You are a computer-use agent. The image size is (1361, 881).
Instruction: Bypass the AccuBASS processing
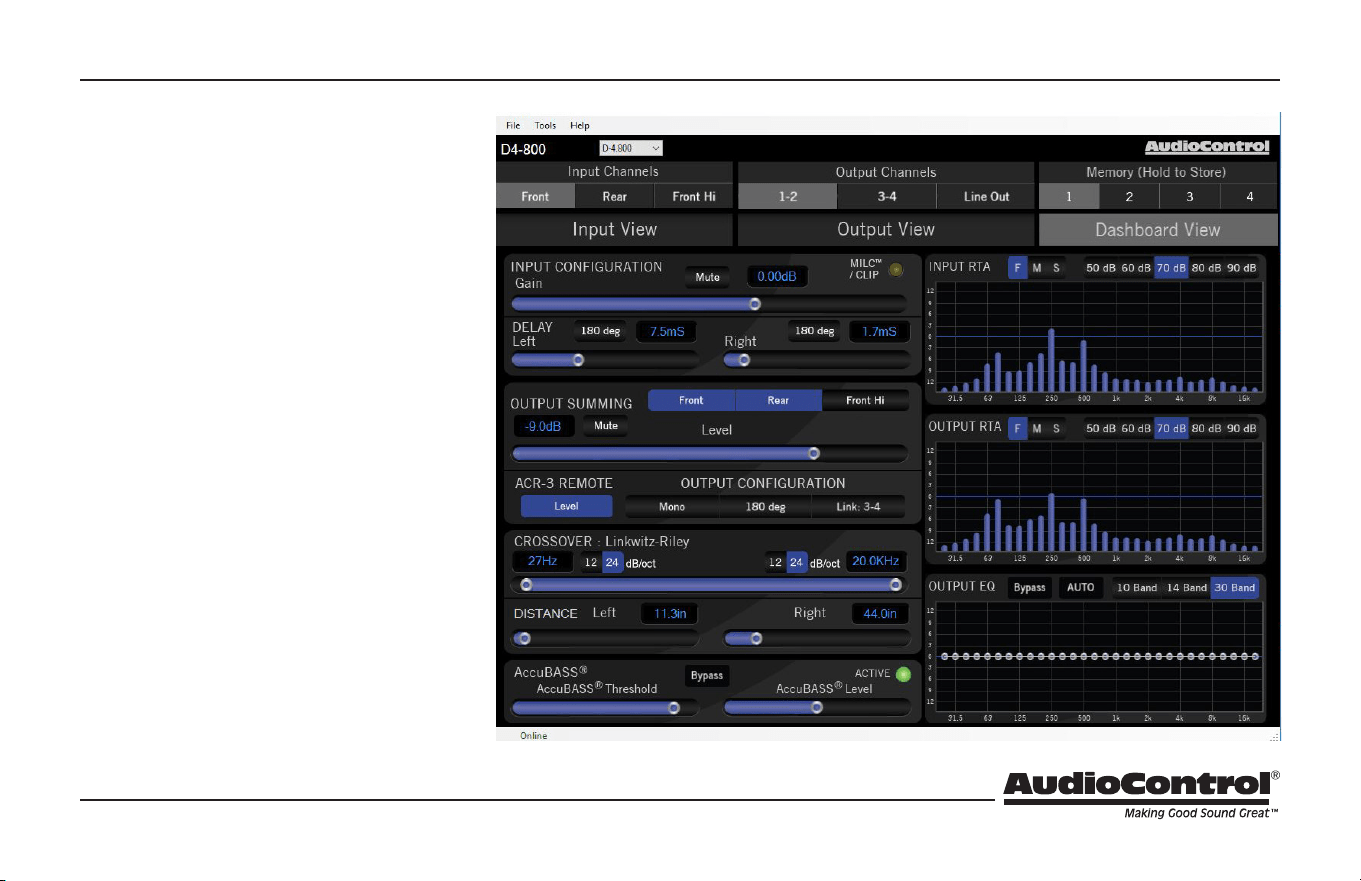[707, 676]
